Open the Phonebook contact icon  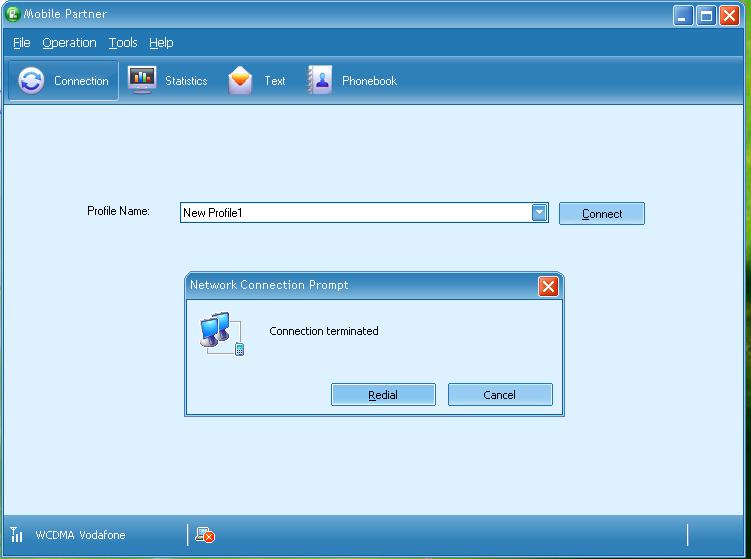pyautogui.click(x=320, y=81)
